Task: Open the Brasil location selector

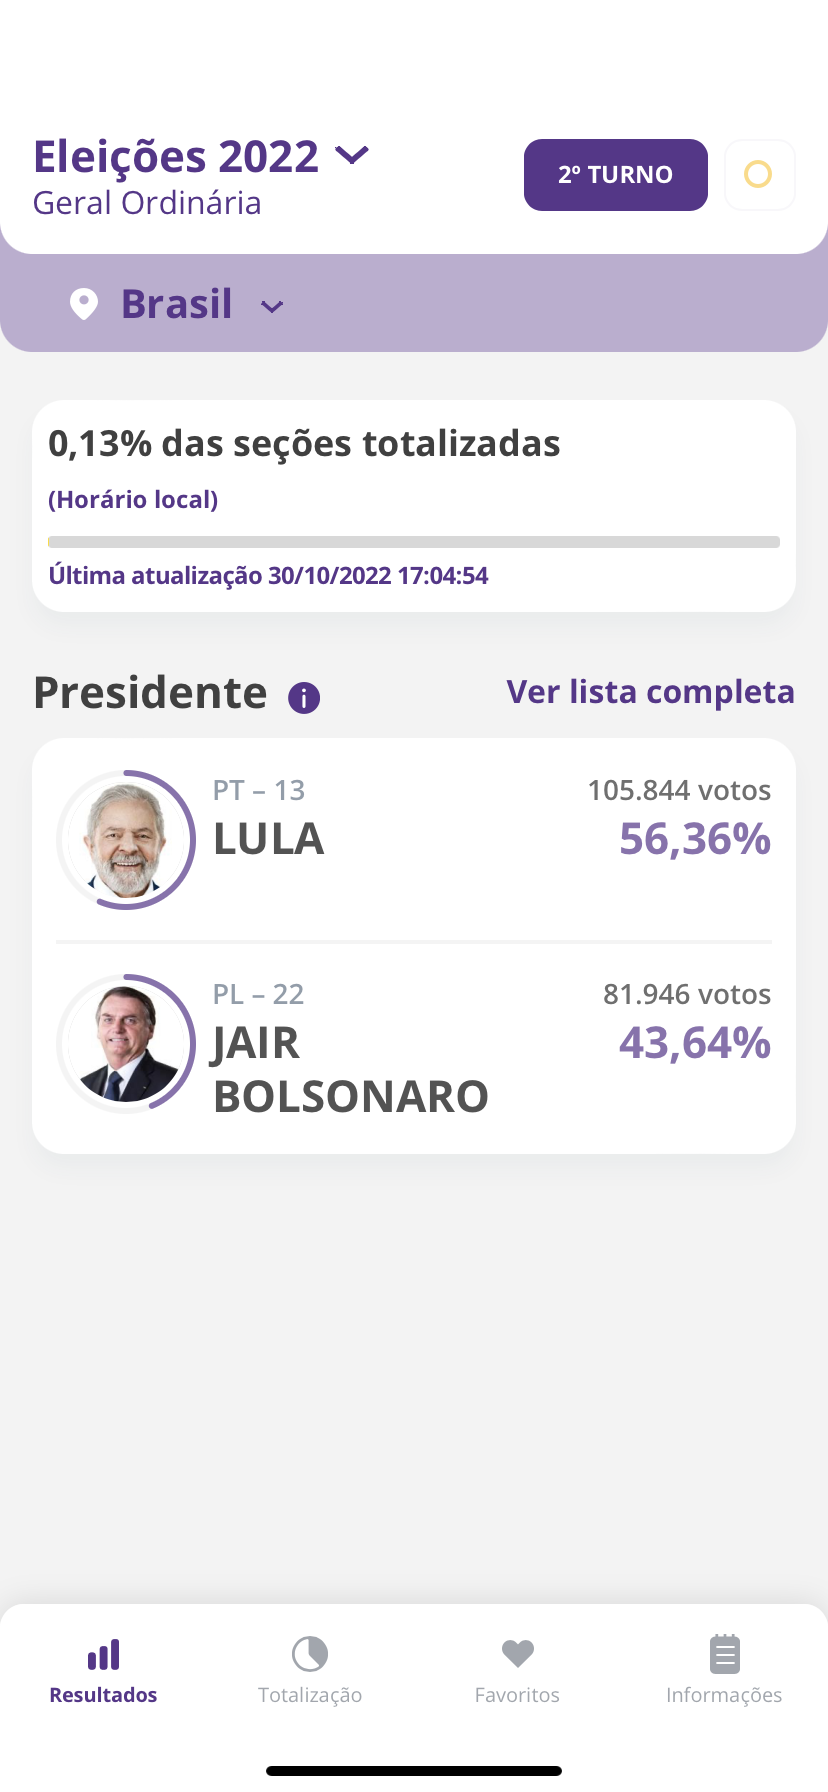Action: point(177,304)
